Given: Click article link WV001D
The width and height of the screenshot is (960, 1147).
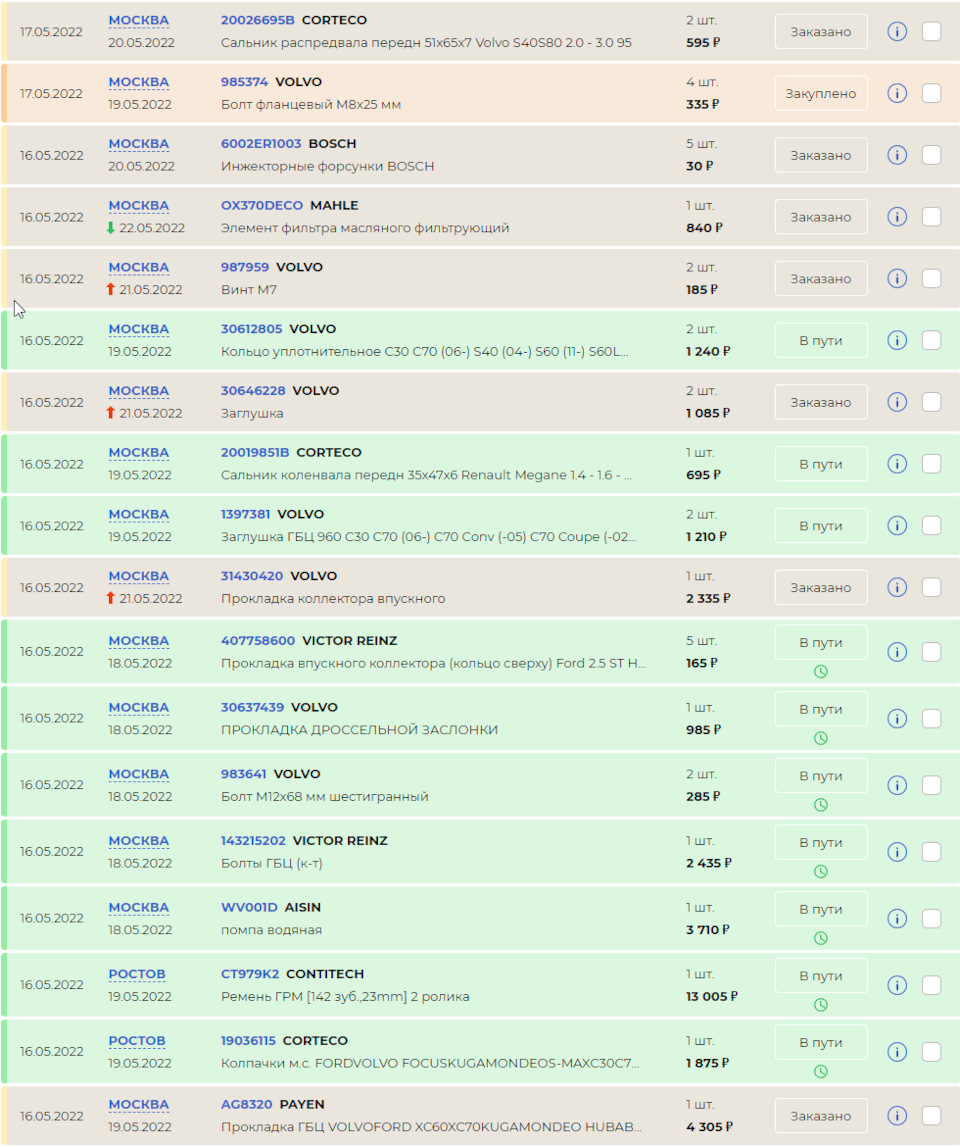Looking at the screenshot, I should coord(249,907).
